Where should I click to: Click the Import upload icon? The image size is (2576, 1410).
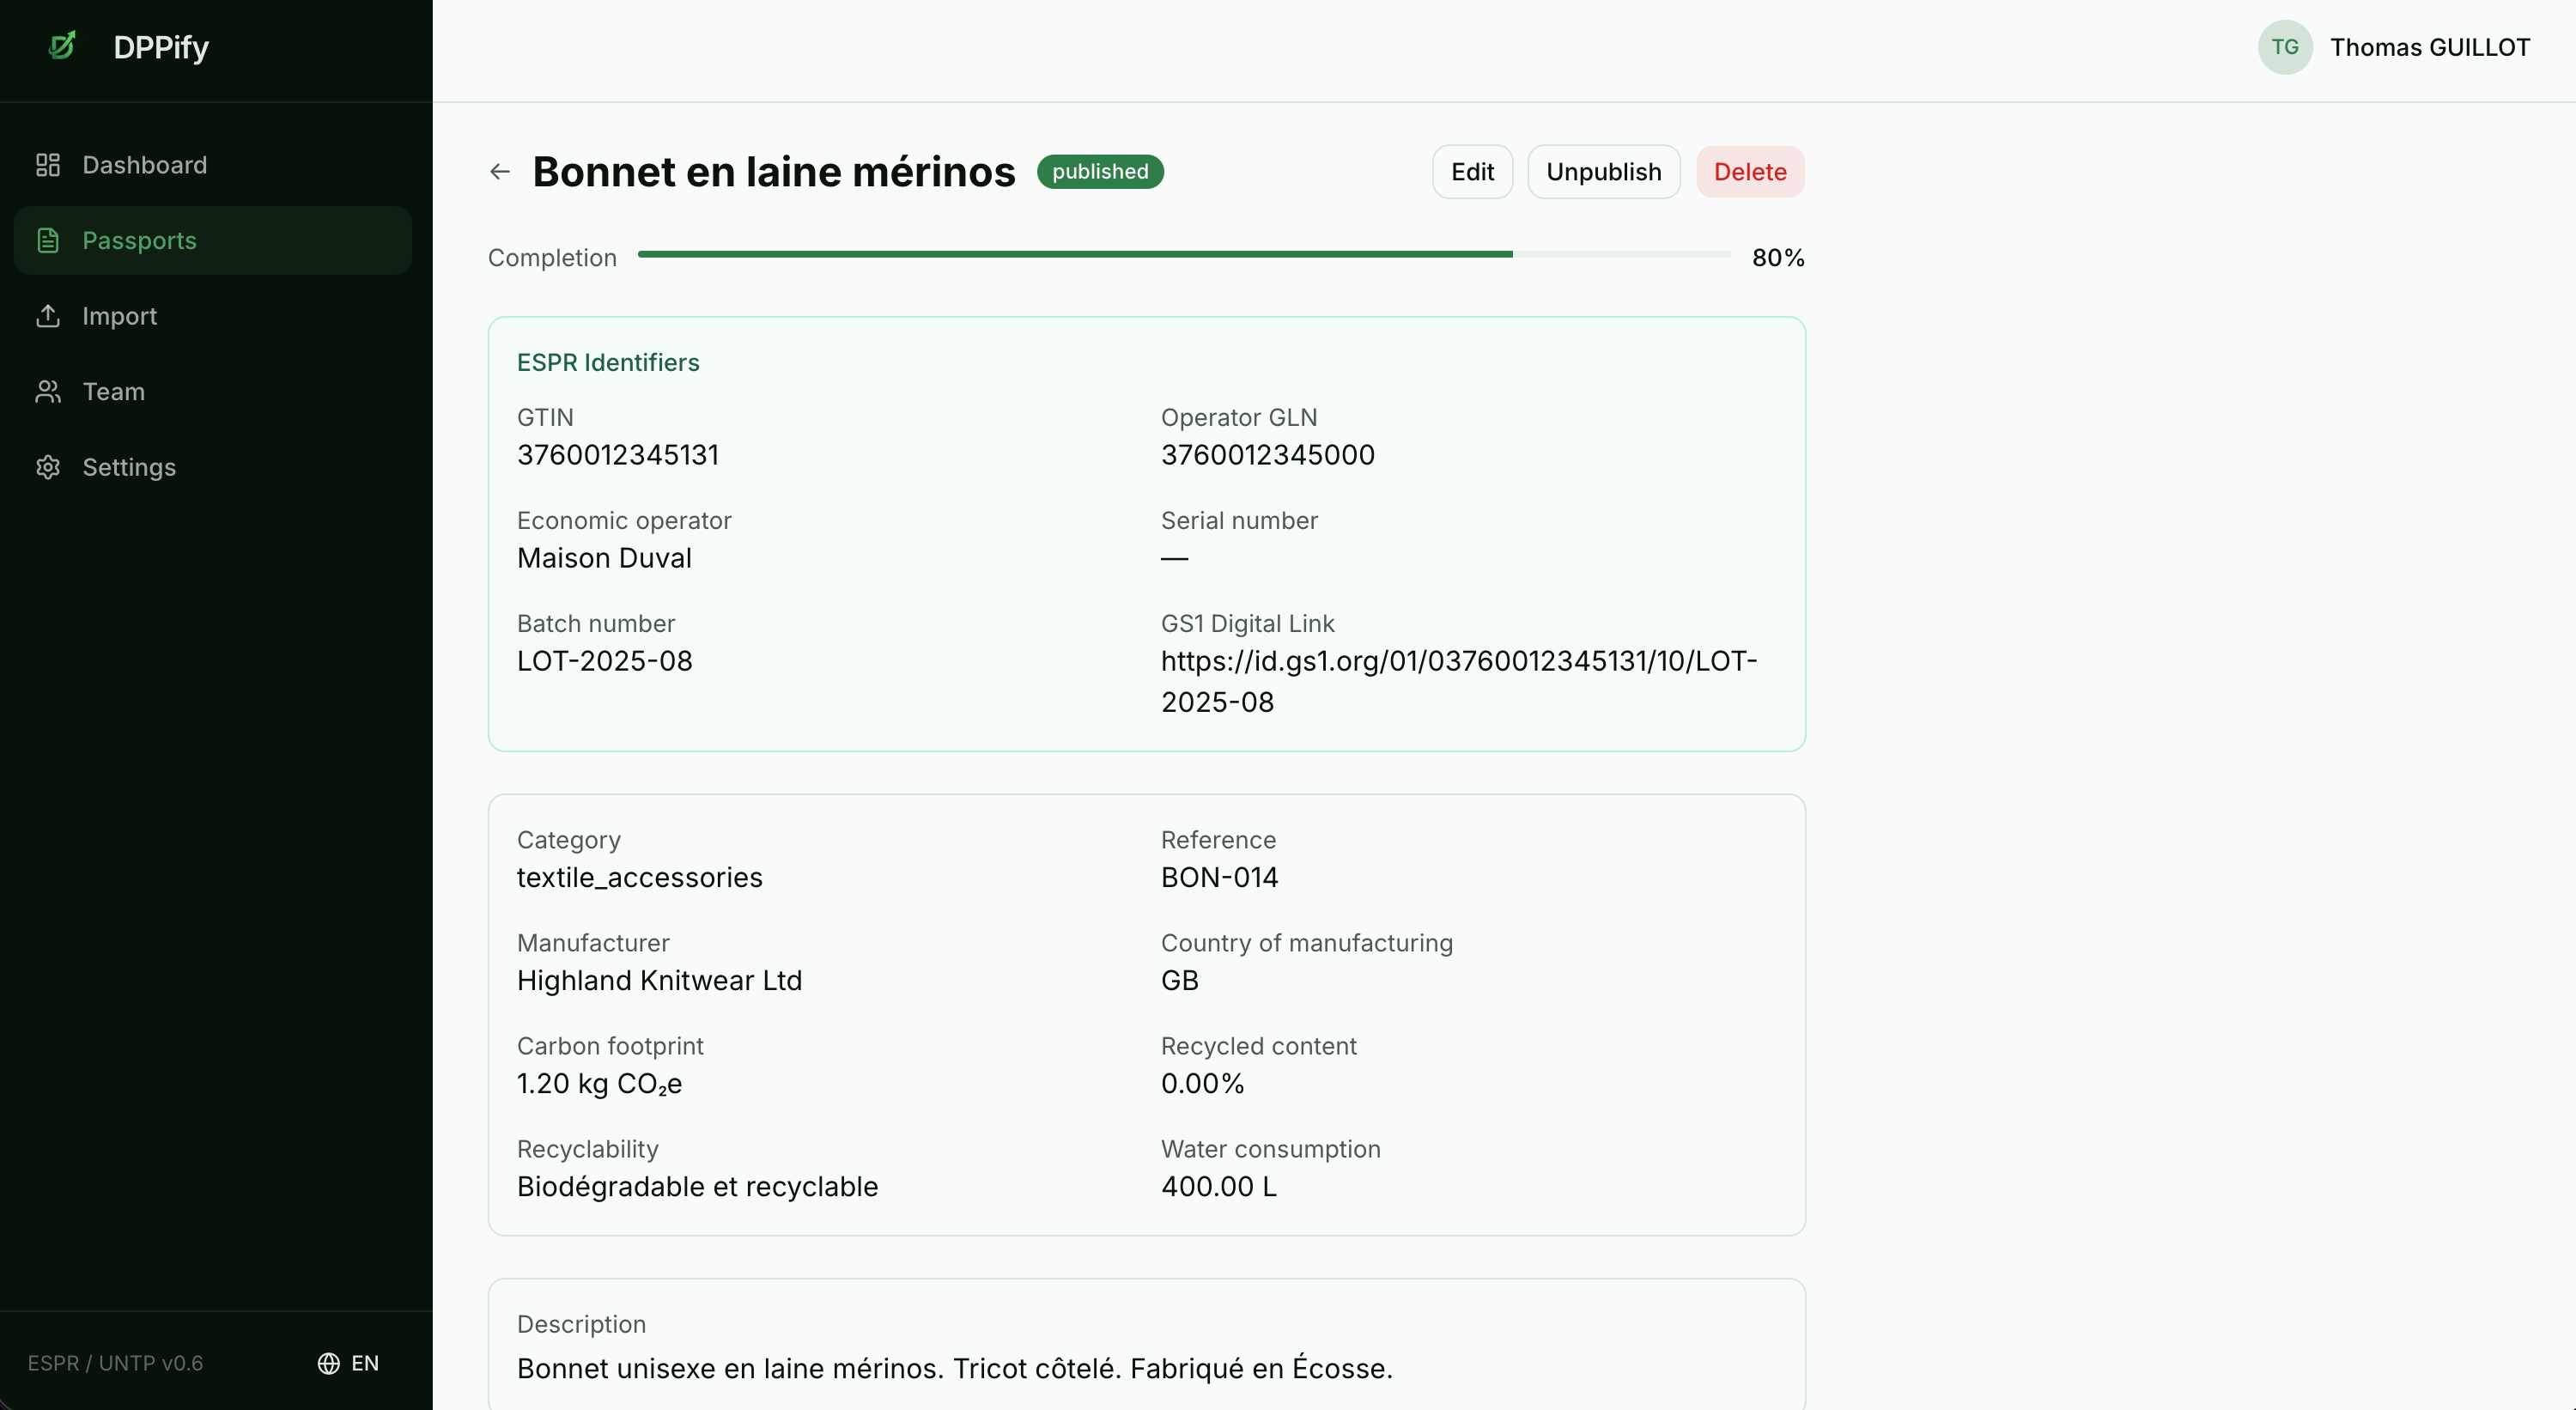pos(48,316)
